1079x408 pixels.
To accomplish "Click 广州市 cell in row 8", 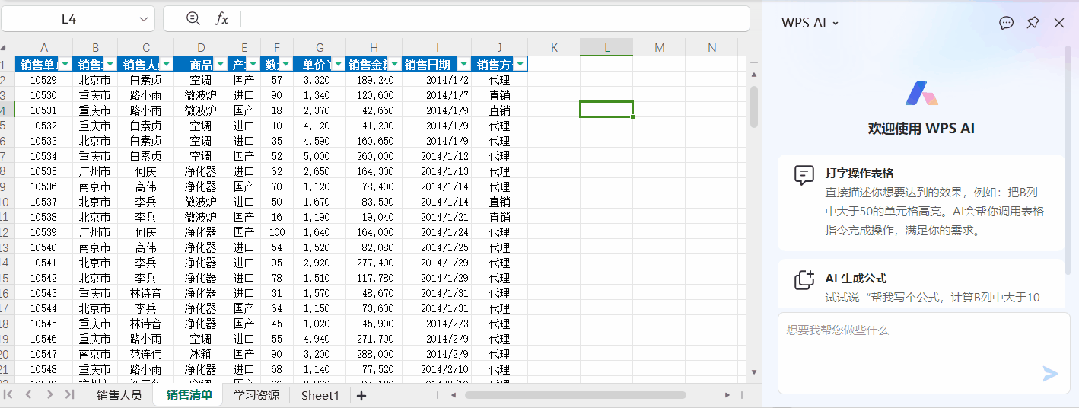I will pos(95,171).
